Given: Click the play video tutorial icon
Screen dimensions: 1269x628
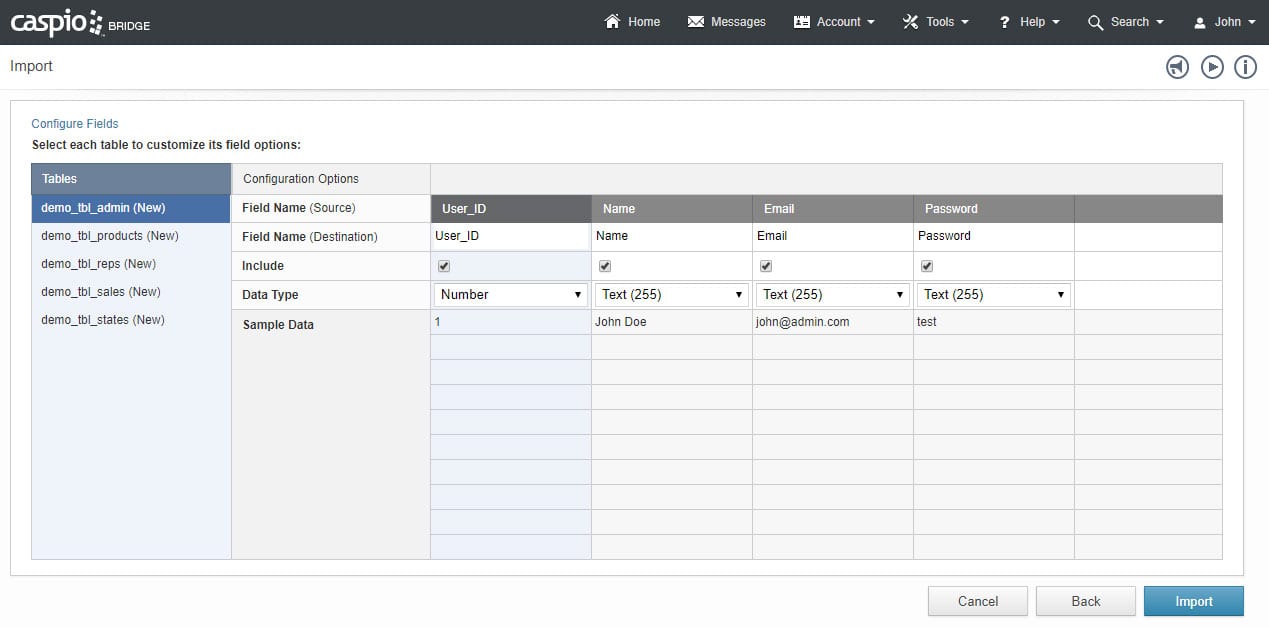Looking at the screenshot, I should [1212, 67].
